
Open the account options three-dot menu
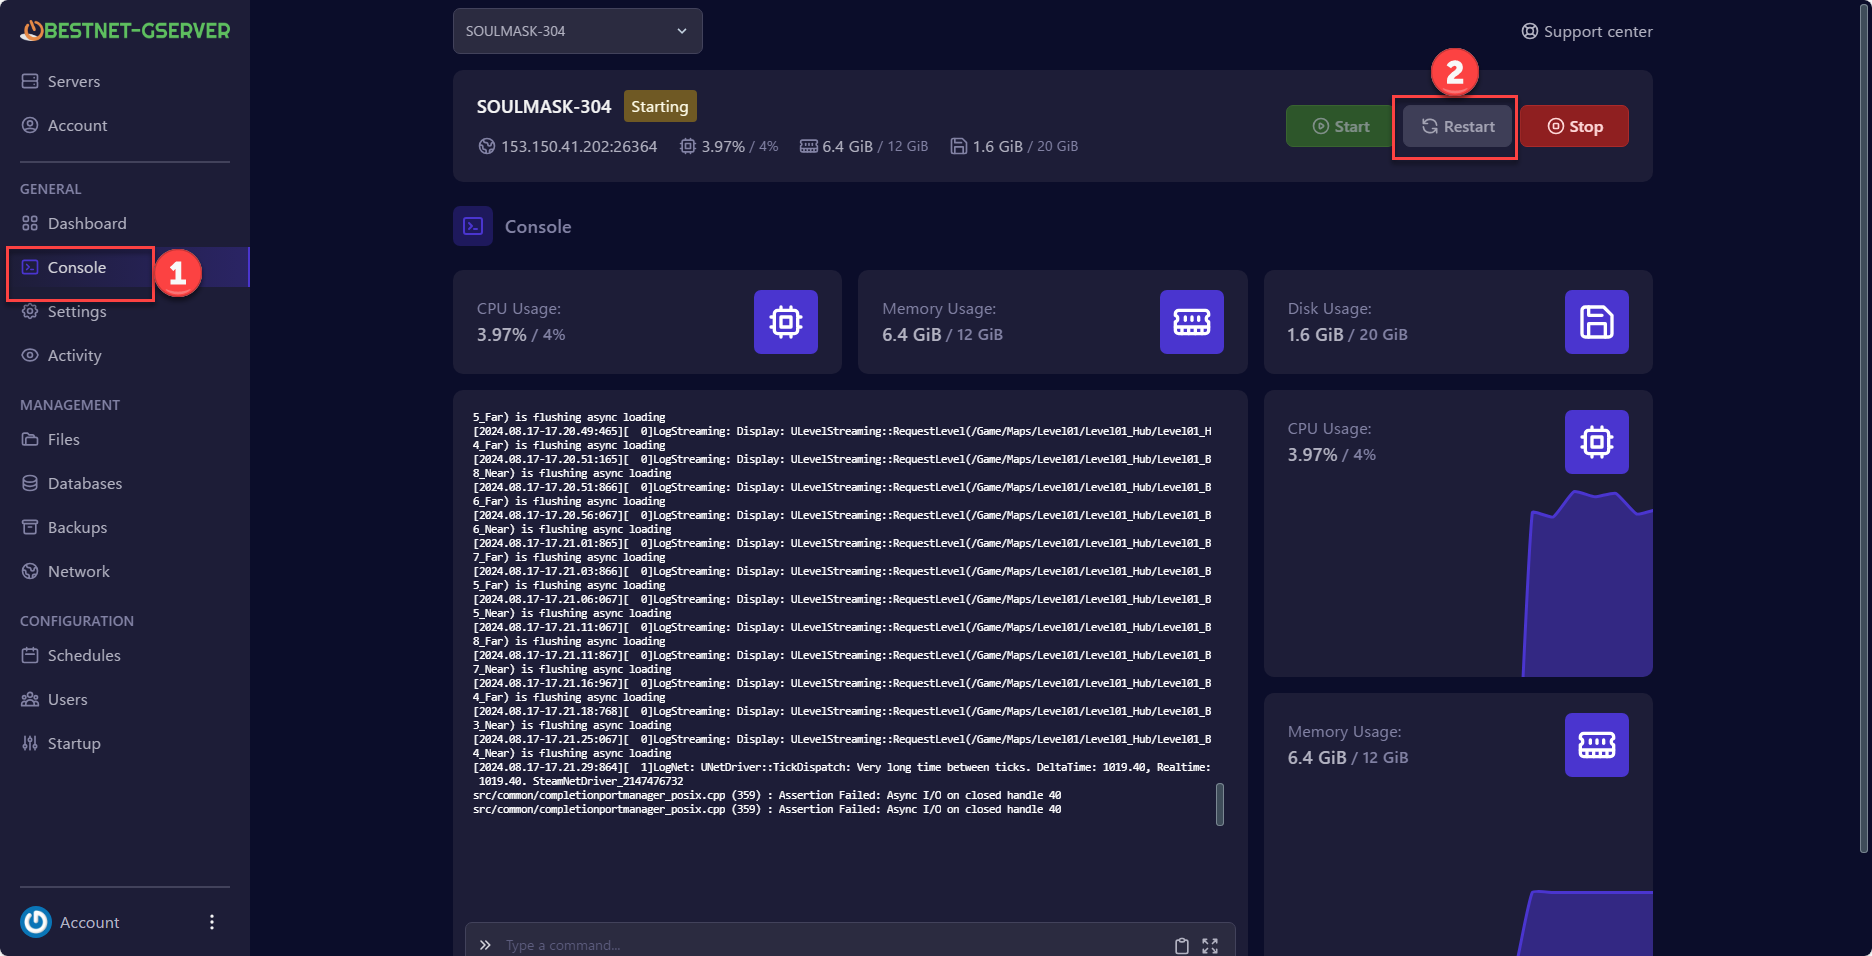pos(211,922)
